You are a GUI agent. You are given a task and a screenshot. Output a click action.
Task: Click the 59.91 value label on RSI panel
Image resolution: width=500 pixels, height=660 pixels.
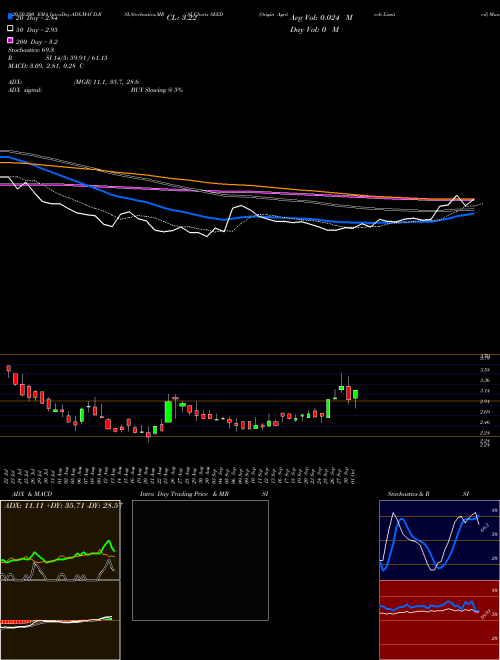(485, 615)
